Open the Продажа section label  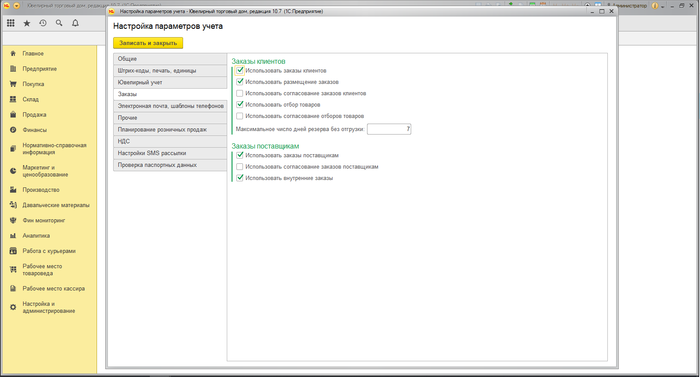coord(34,115)
